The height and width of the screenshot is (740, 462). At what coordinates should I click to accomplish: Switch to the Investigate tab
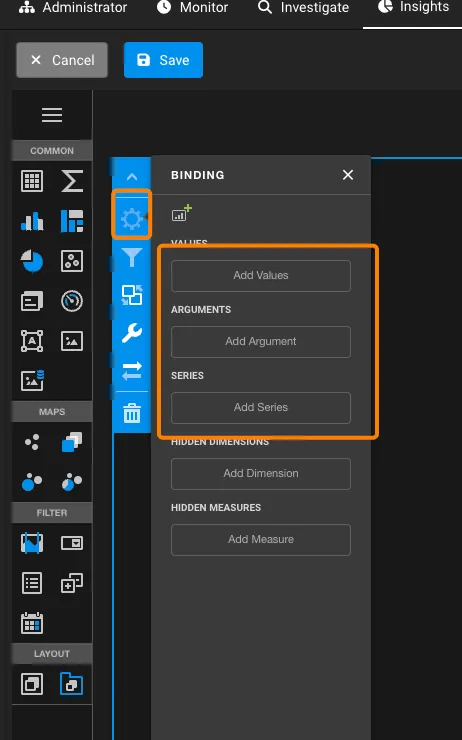coord(304,8)
